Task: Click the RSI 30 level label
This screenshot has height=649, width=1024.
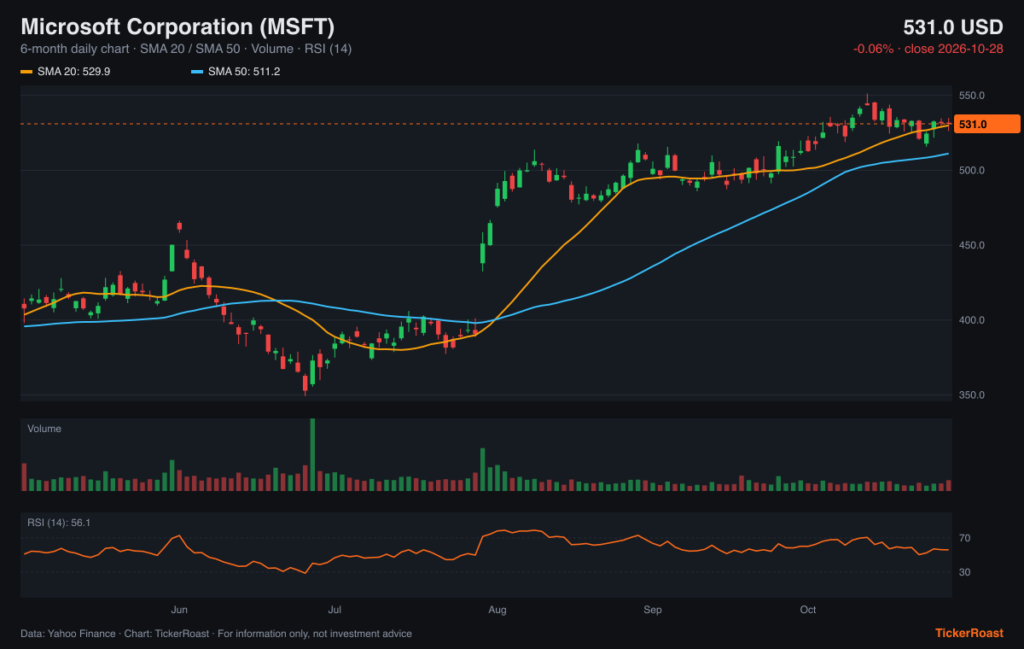Action: pyautogui.click(x=965, y=573)
